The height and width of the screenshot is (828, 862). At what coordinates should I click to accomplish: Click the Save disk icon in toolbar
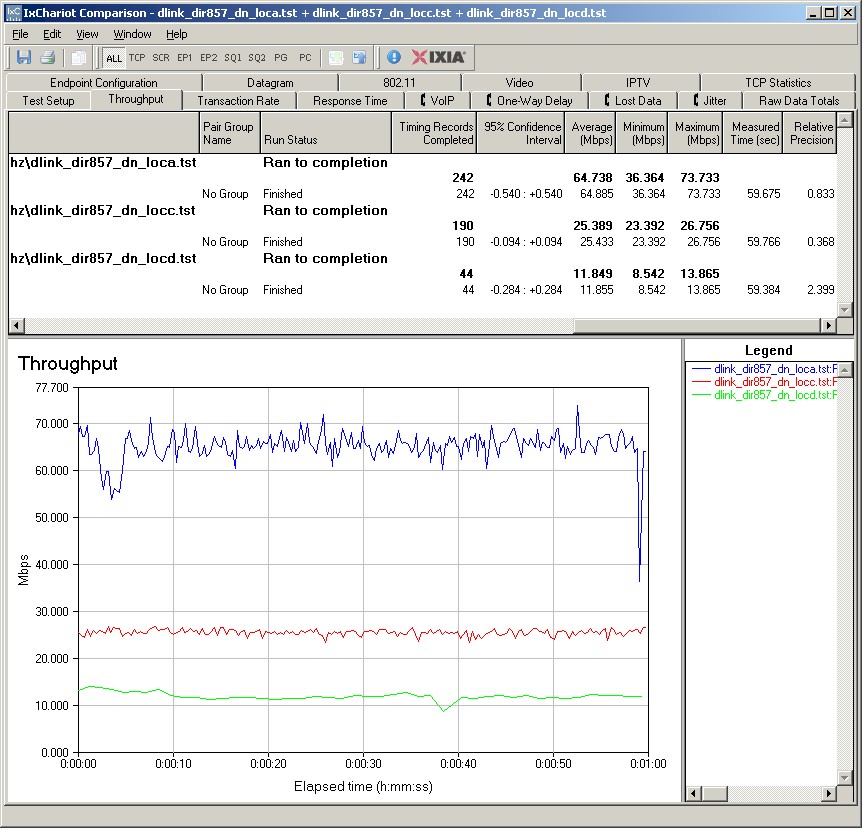[x=24, y=57]
